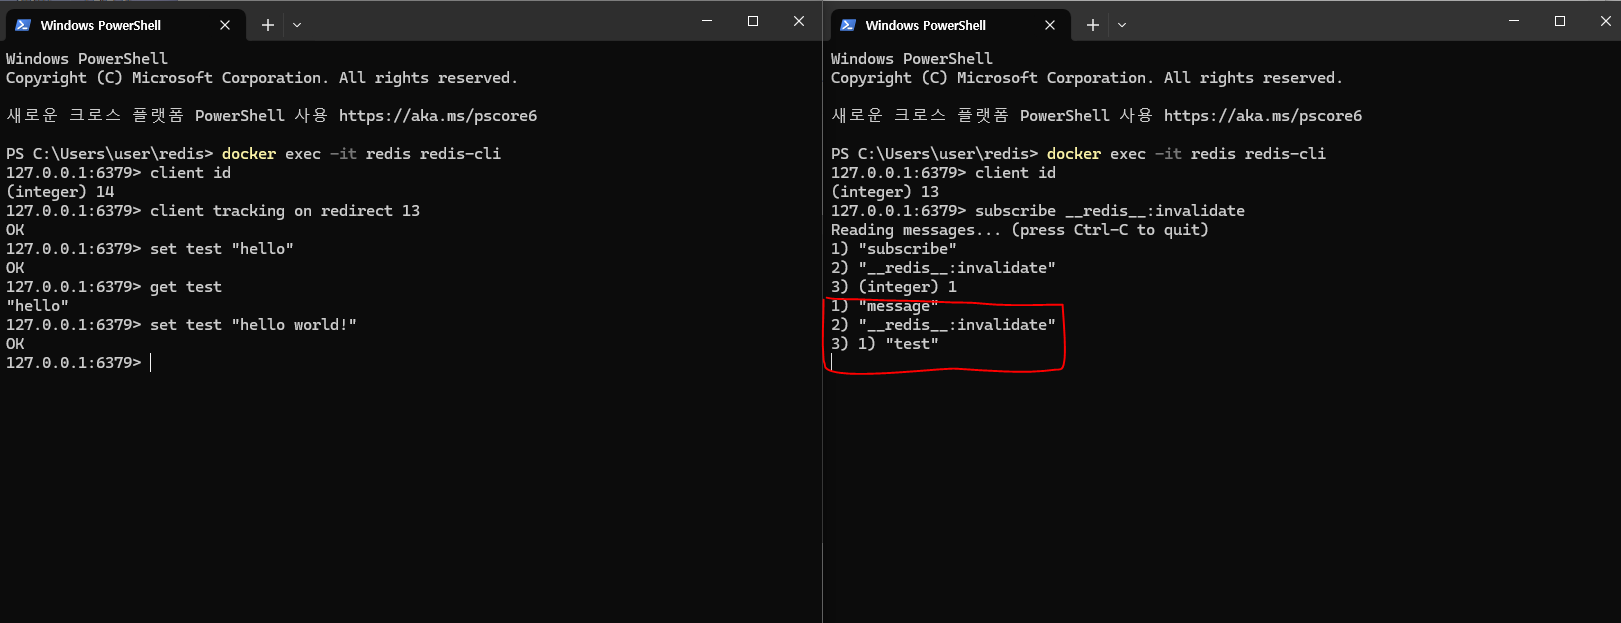
Task: Click the '(integer) 14' output in left window
Action: (x=60, y=192)
